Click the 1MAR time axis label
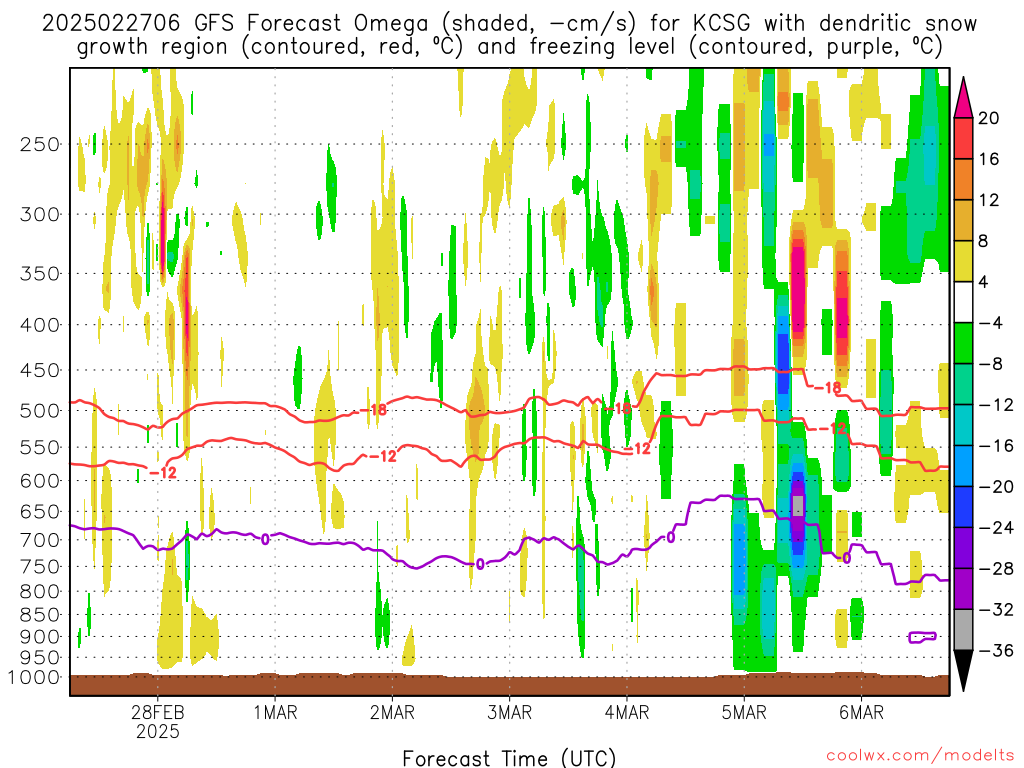The image size is (1024, 768). [x=275, y=712]
